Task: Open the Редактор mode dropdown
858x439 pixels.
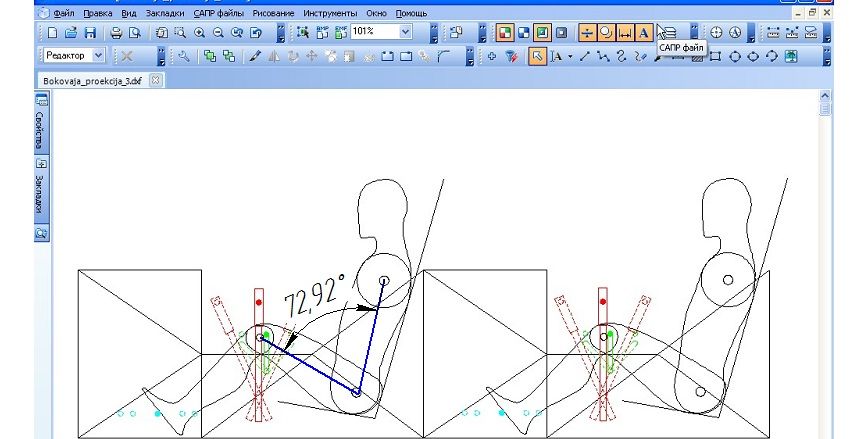Action: pyautogui.click(x=98, y=57)
